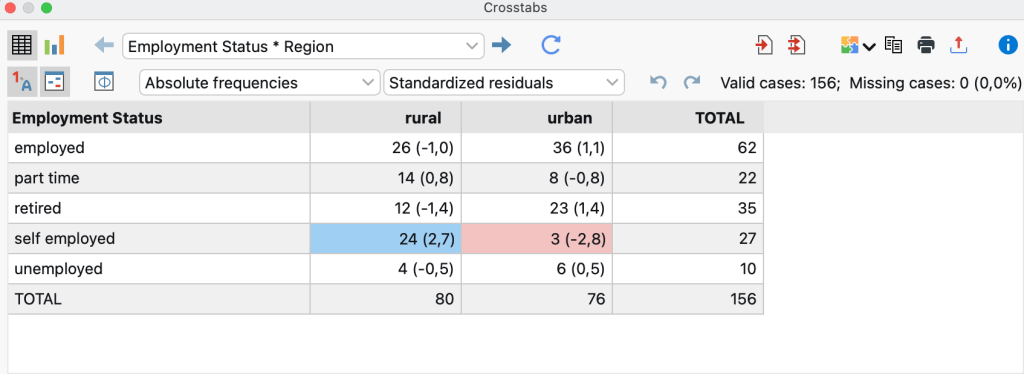Expand the arrow beside the puzzle icon
The height and width of the screenshot is (374, 1024).
point(869,46)
